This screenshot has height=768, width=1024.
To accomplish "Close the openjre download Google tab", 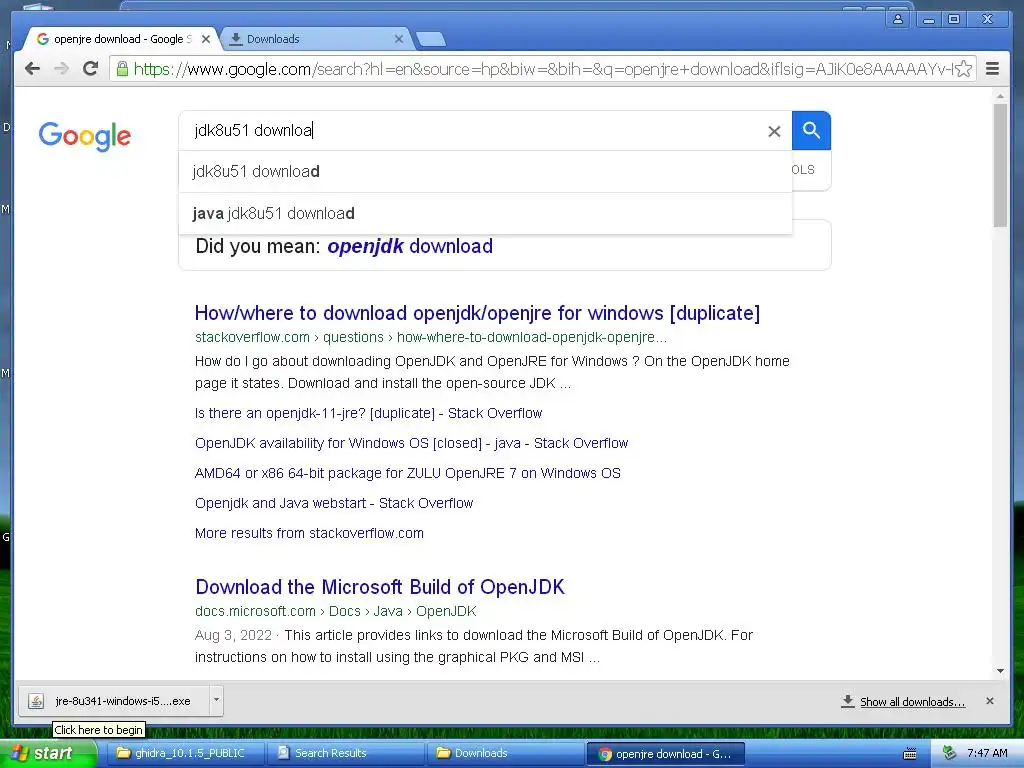I will pyautogui.click(x=206, y=39).
